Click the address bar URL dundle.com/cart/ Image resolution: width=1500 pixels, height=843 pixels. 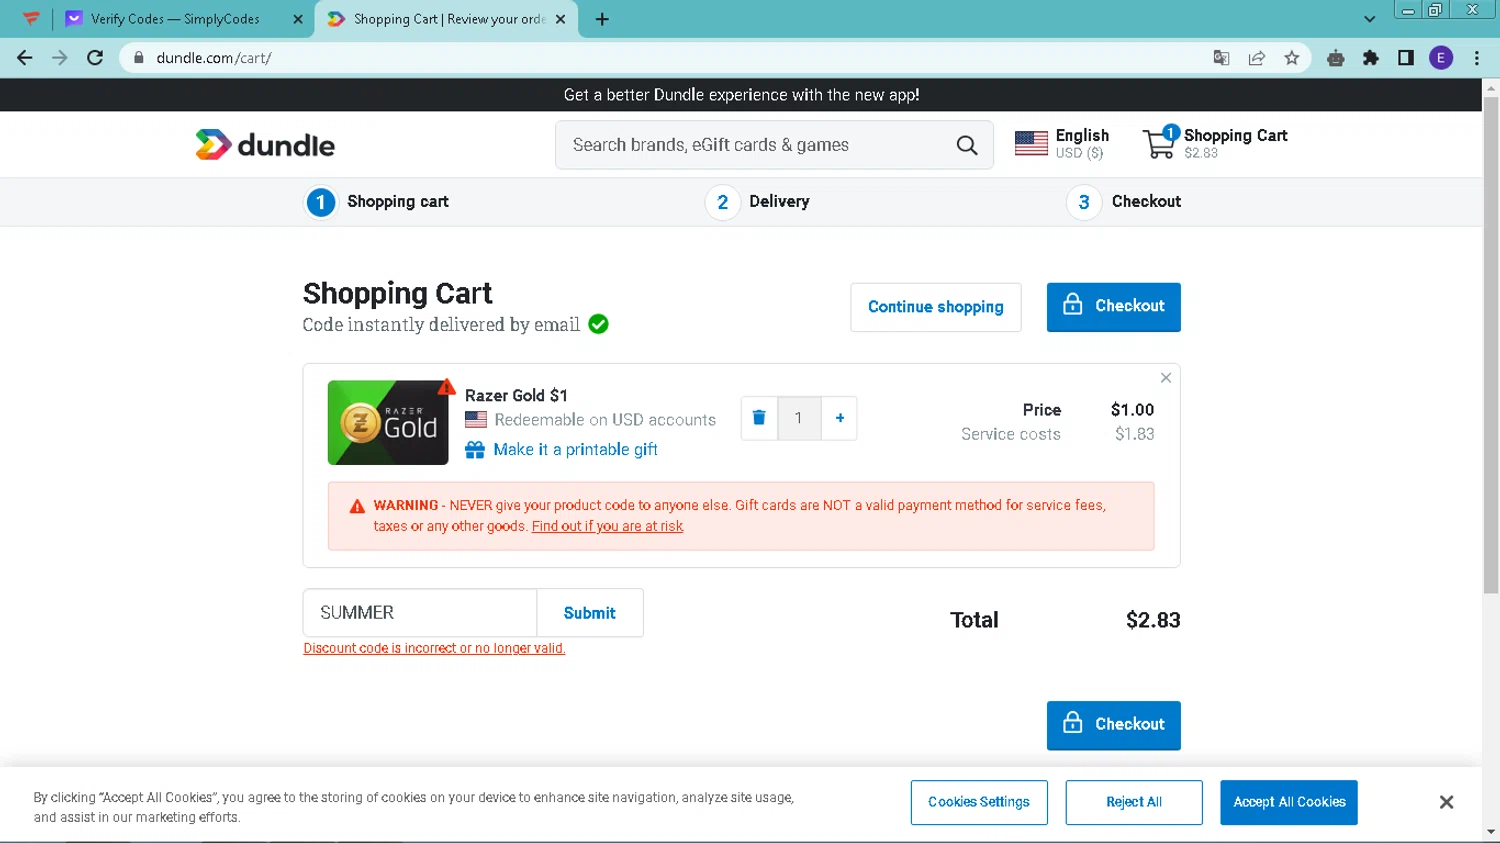(214, 58)
